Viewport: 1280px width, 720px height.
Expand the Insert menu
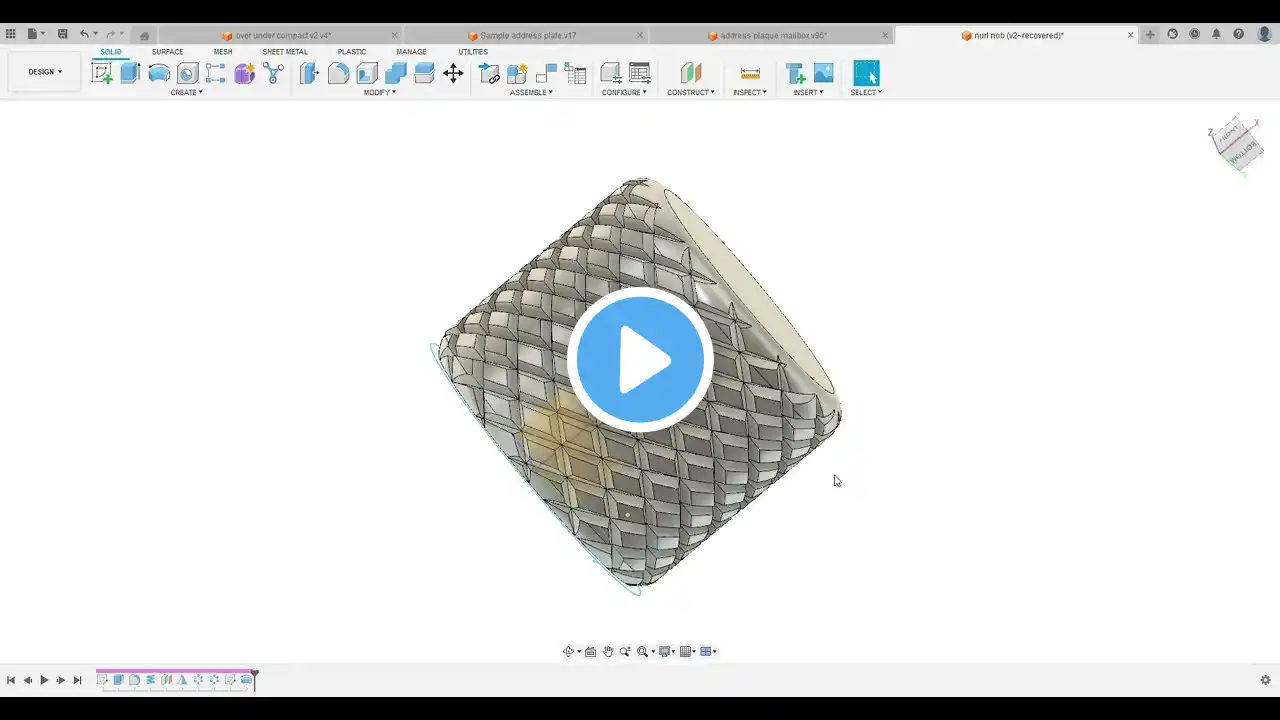click(x=808, y=92)
